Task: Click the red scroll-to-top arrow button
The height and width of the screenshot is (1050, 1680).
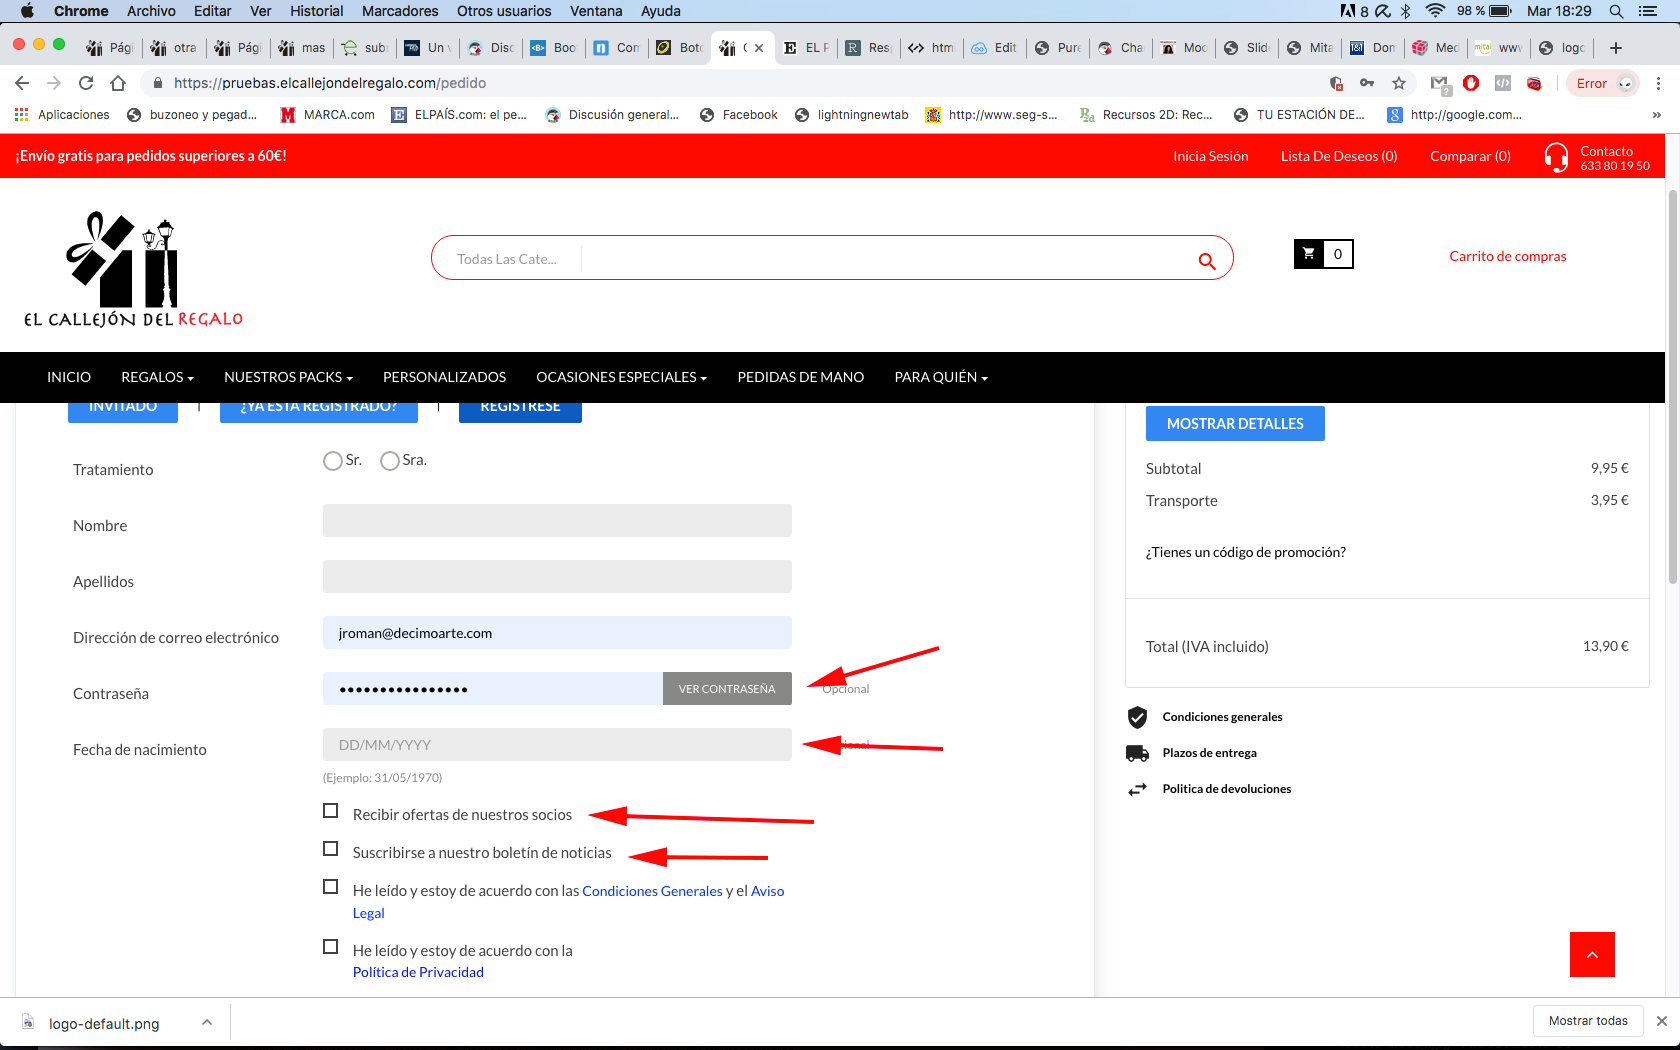Action: [x=1592, y=954]
